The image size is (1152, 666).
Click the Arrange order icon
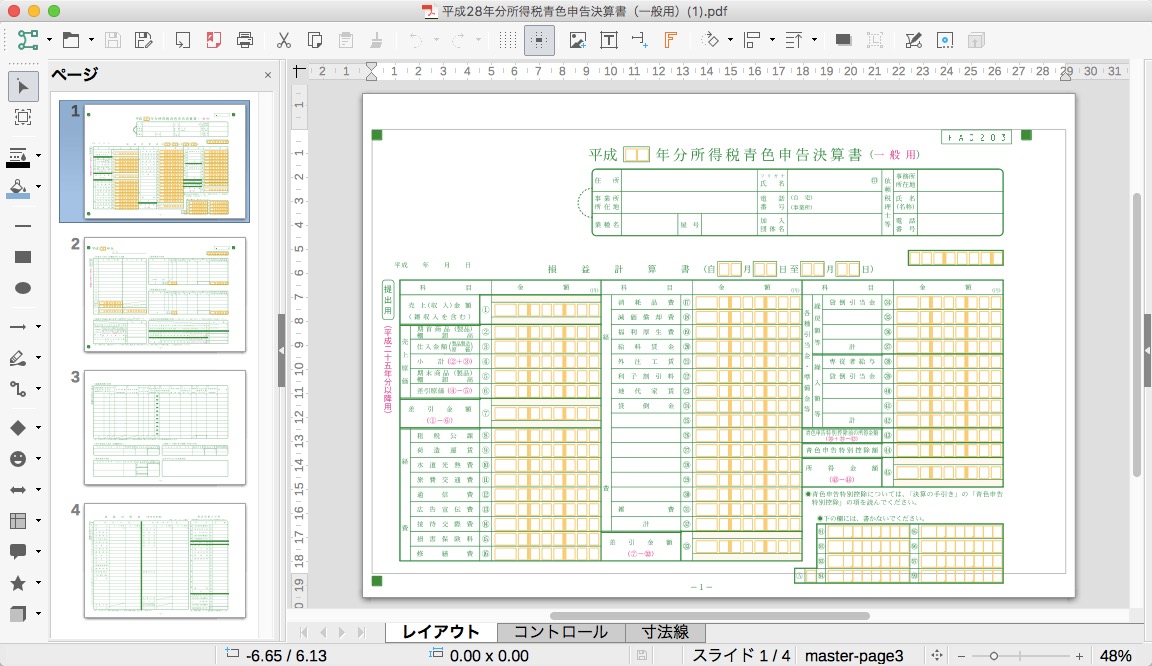(794, 40)
